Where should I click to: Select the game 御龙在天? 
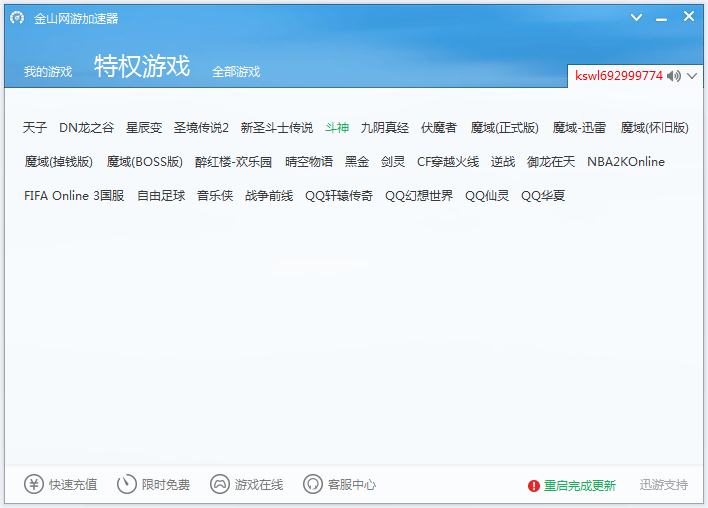(551, 162)
